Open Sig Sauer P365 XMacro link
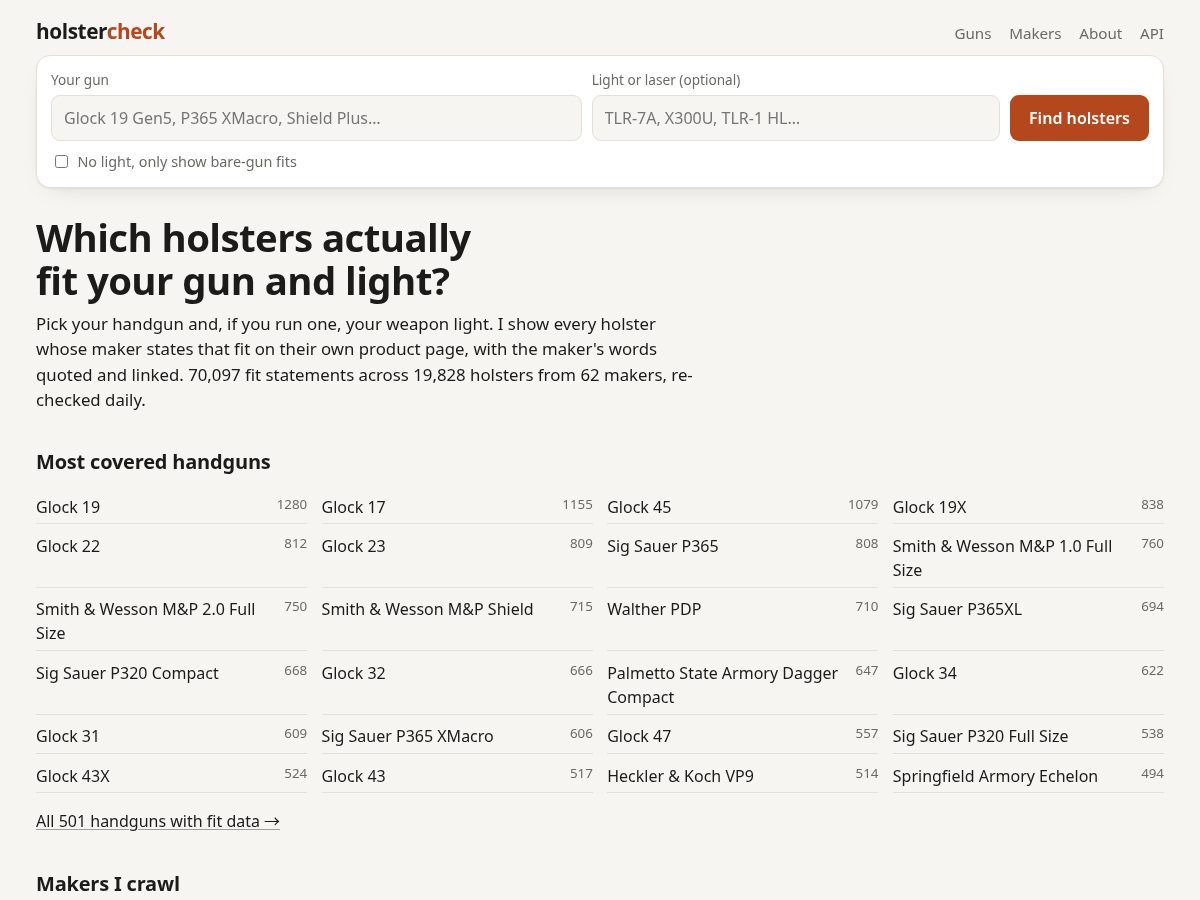The height and width of the screenshot is (900, 1200). (407, 736)
